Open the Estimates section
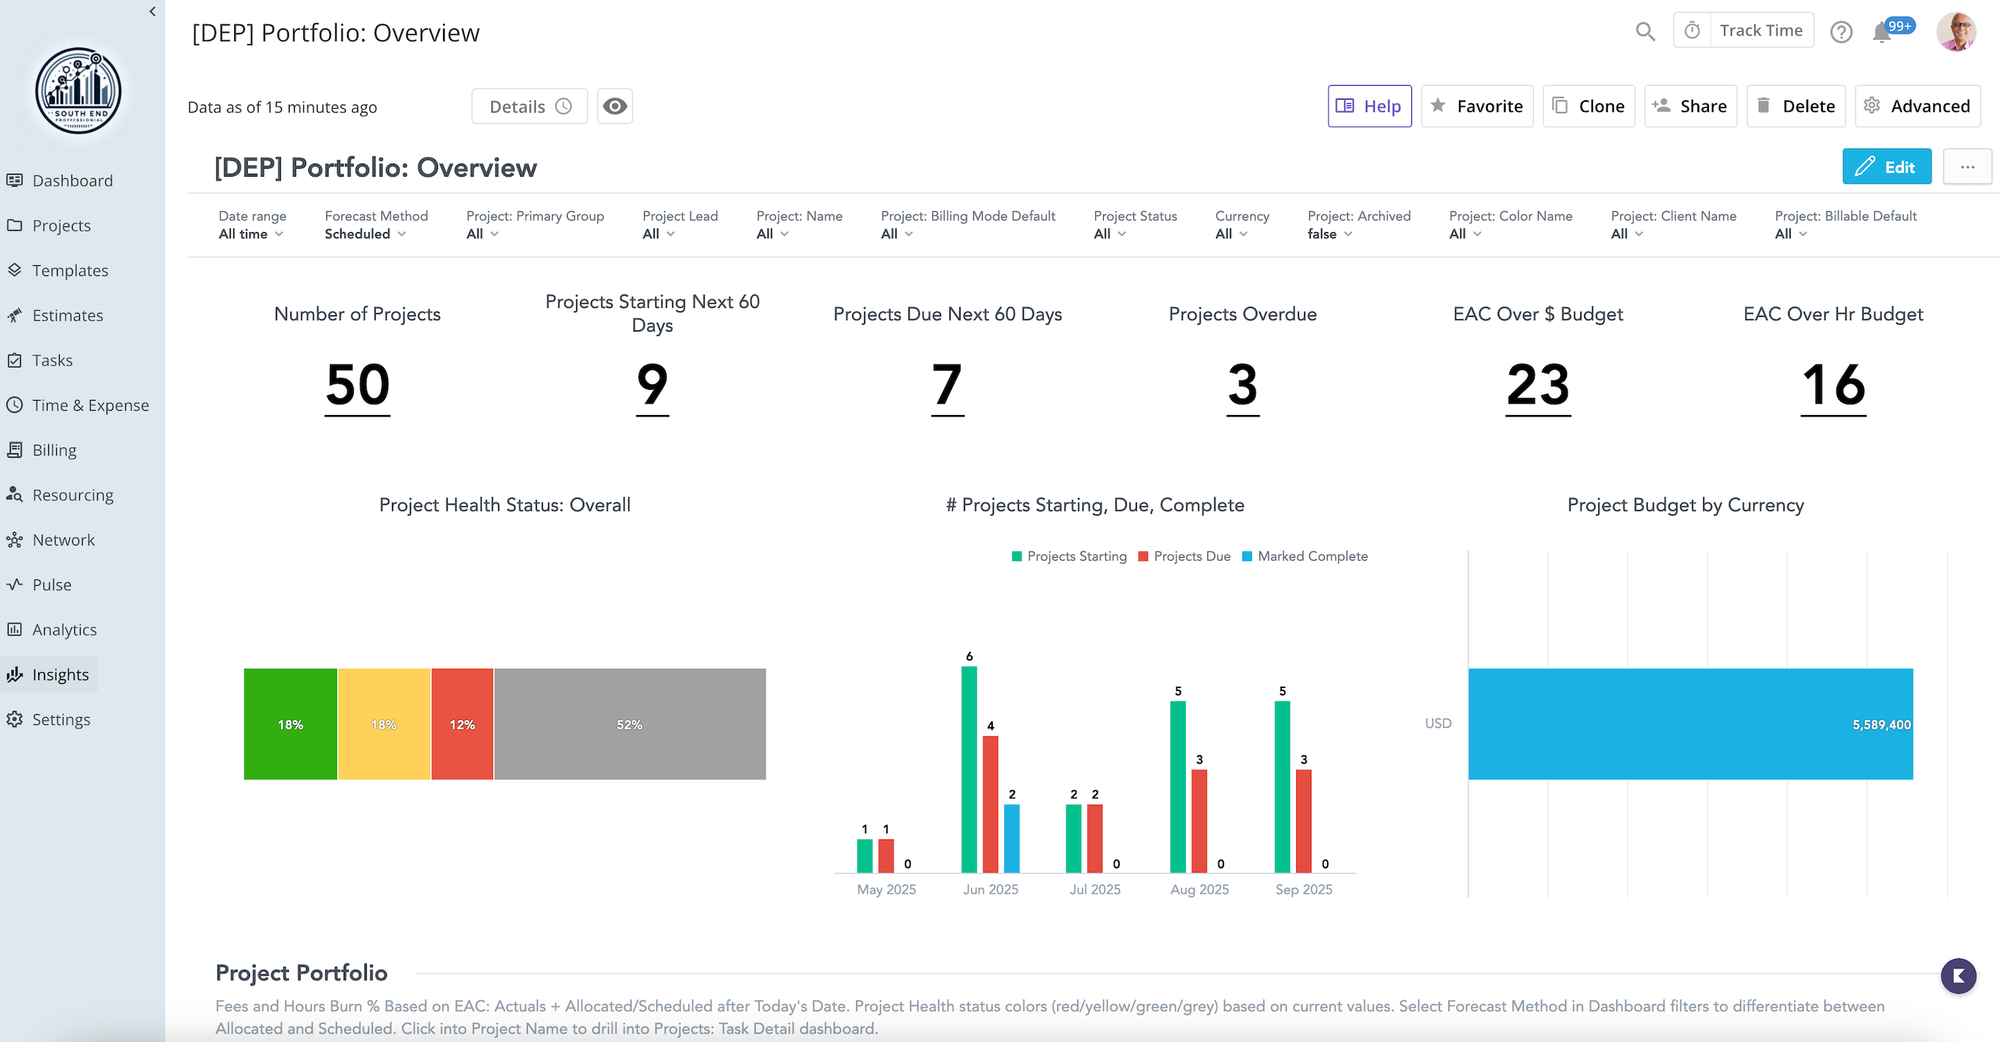Screen dimensions: 2000x1042 pos(67,315)
